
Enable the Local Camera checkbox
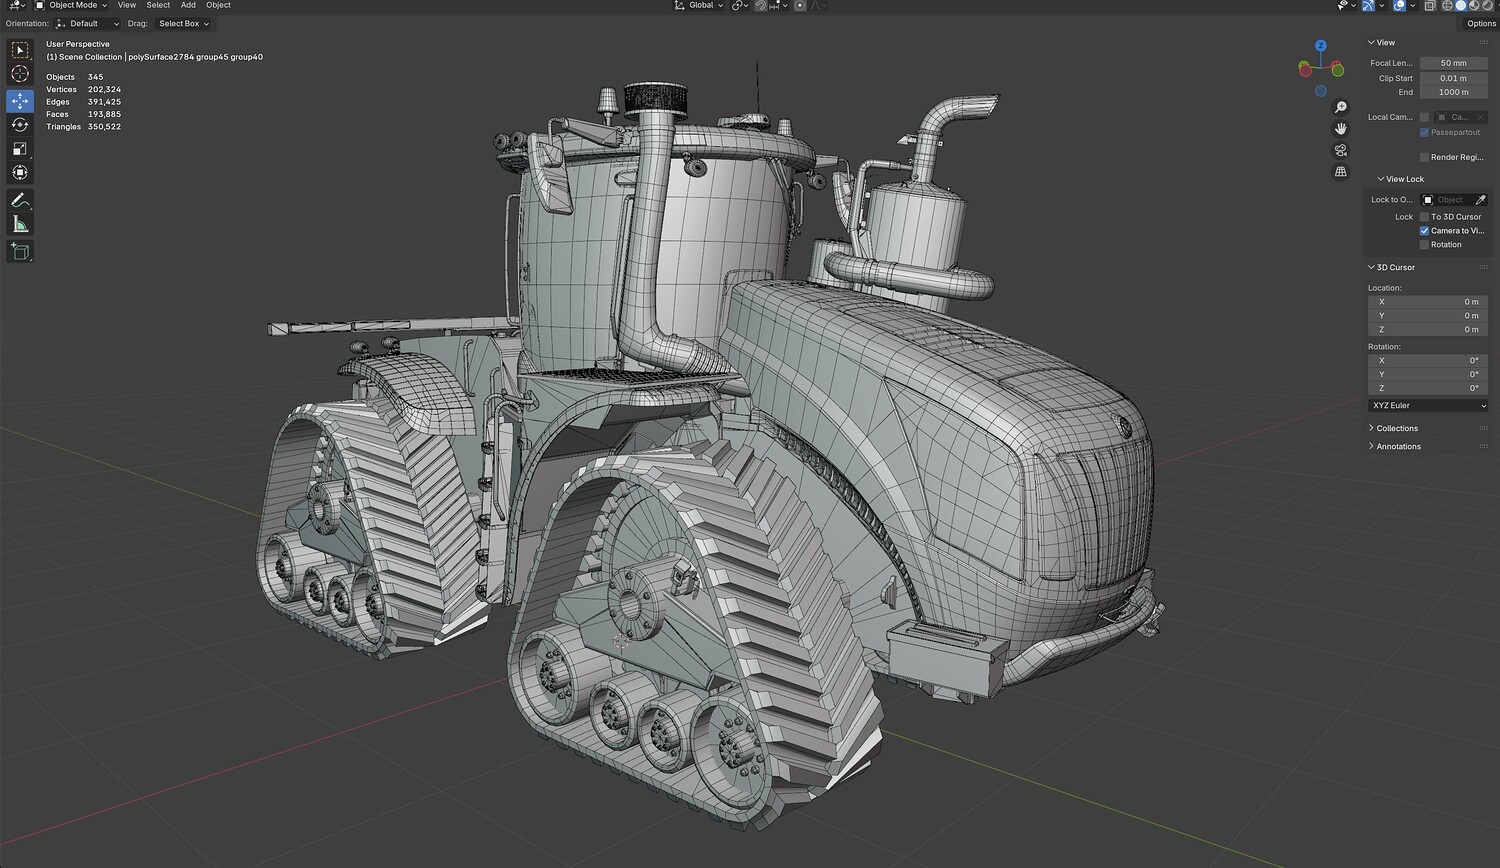(x=1424, y=117)
